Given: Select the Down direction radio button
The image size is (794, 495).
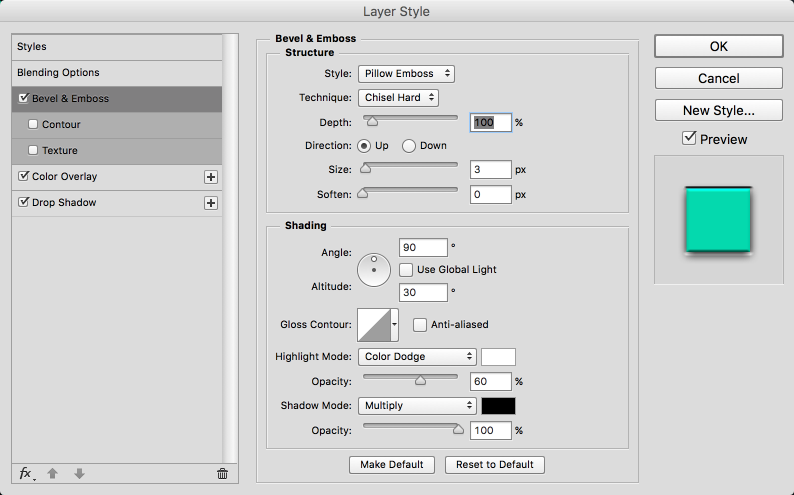Looking at the screenshot, I should [x=409, y=146].
